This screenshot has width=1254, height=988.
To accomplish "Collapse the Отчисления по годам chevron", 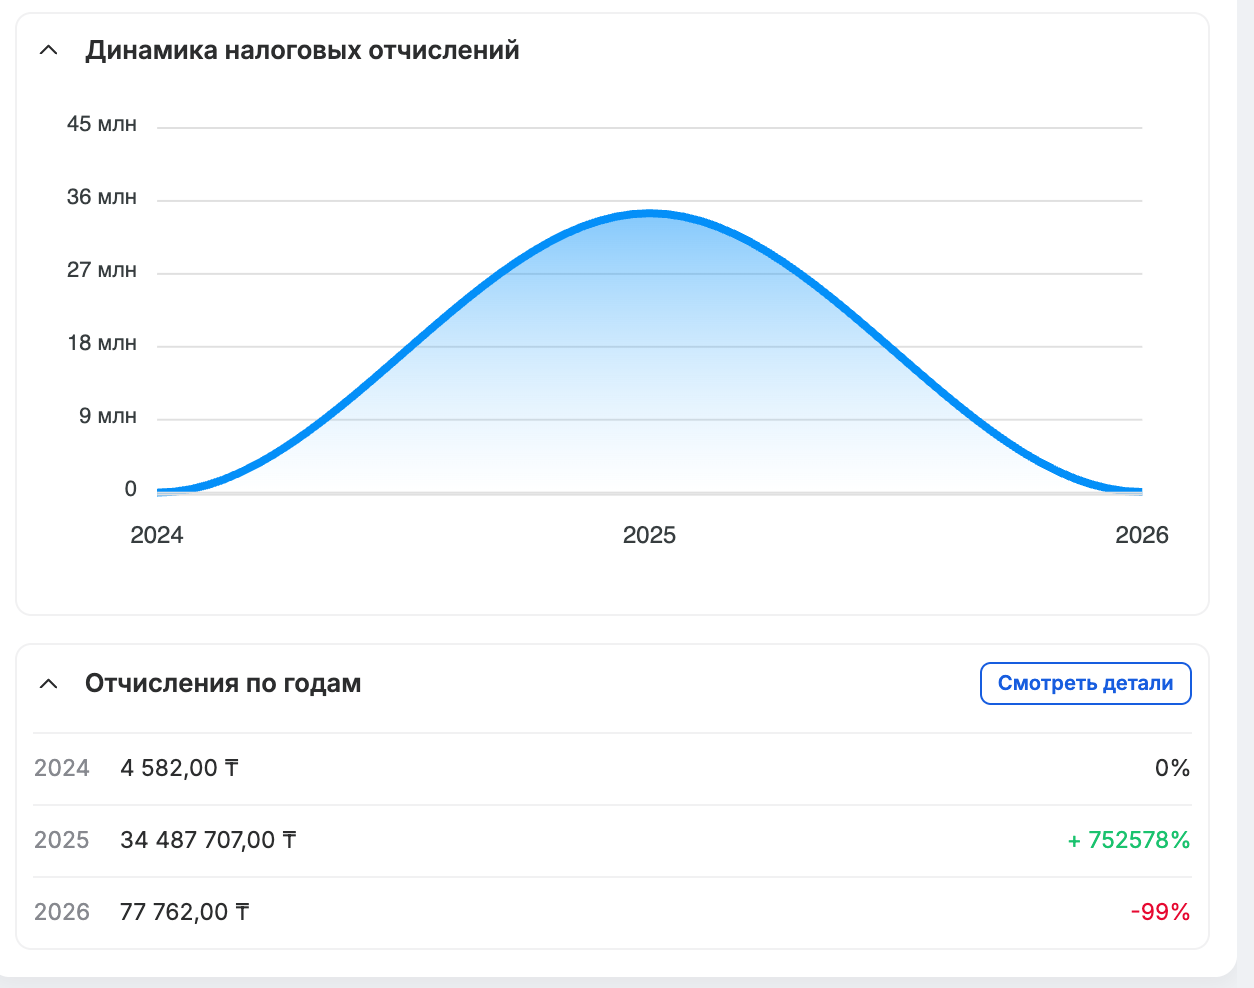I will pos(48,684).
